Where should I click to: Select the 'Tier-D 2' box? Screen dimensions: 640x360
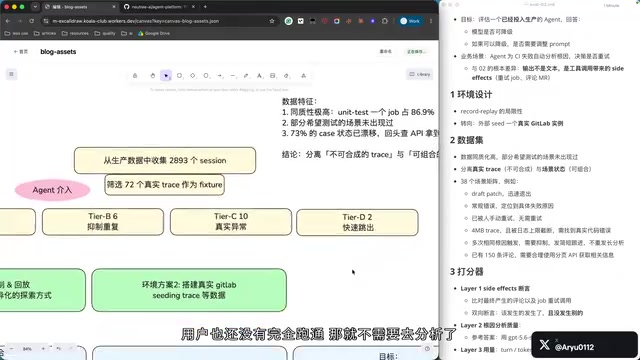pos(358,222)
